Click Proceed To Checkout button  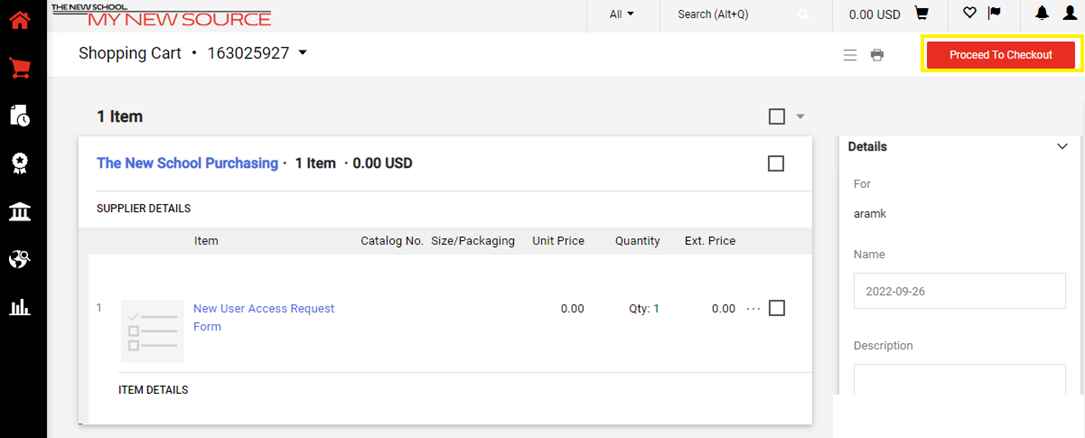coord(1001,55)
